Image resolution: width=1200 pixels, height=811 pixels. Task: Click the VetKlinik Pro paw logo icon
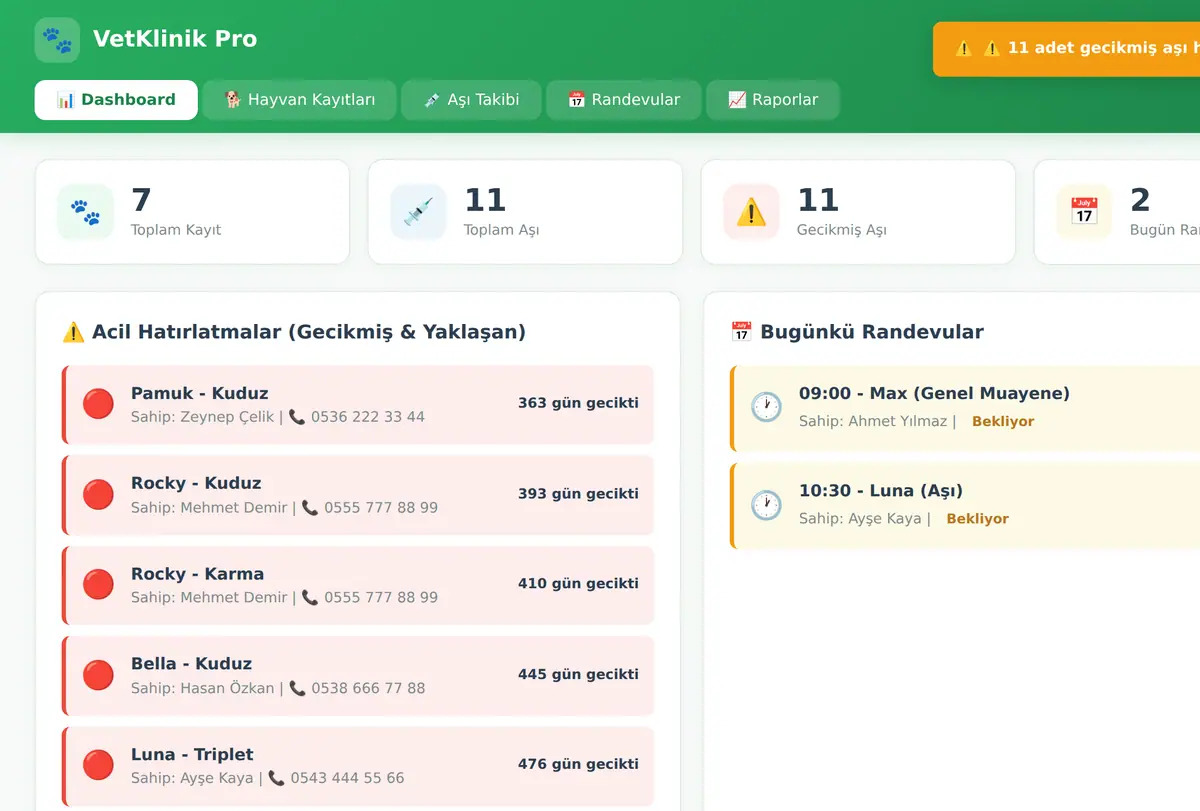(x=57, y=40)
